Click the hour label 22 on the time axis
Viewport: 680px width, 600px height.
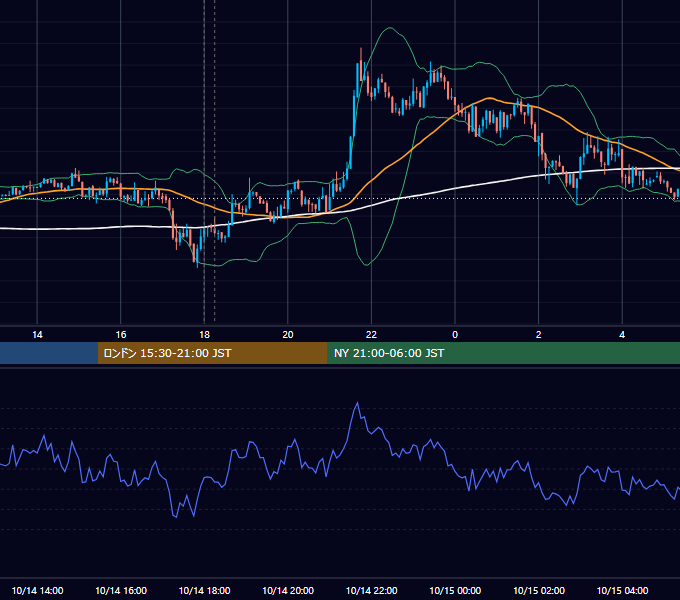[x=371, y=335]
